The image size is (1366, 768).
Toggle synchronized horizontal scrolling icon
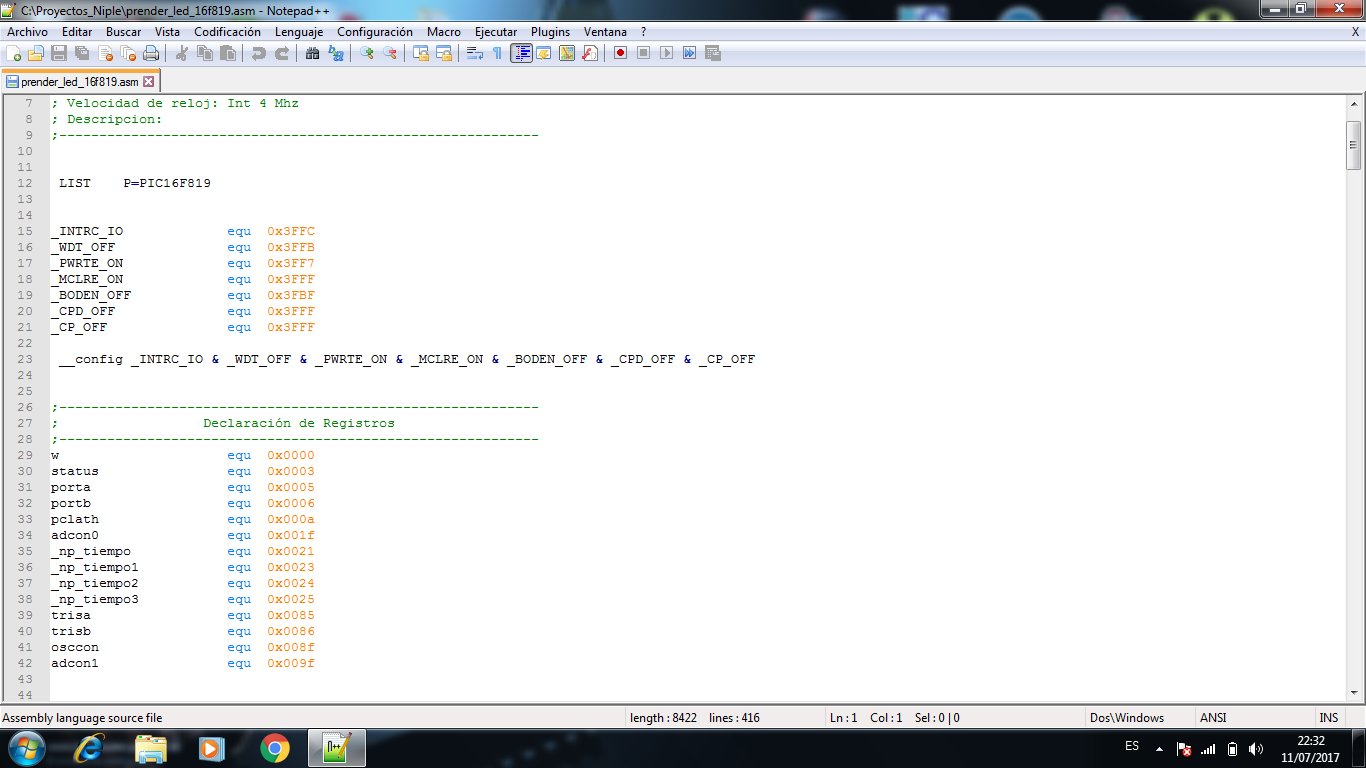(444, 53)
